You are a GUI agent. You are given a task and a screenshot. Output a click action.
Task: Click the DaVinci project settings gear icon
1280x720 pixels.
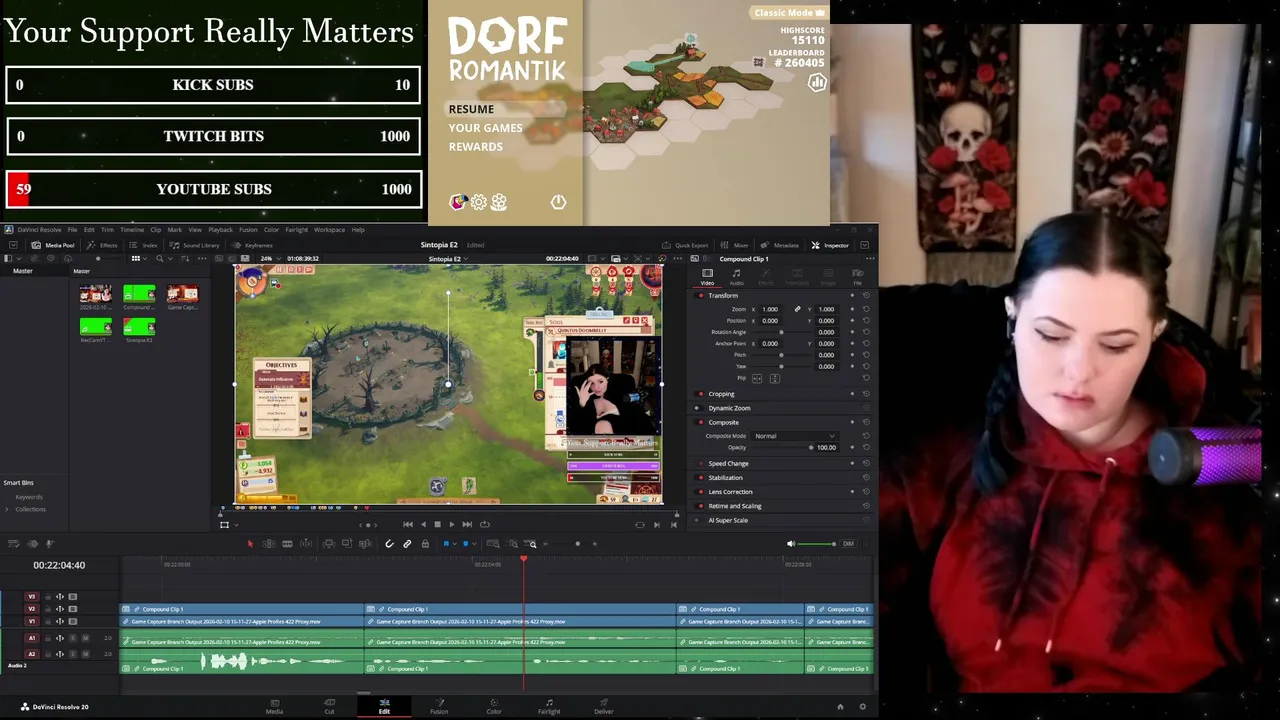(863, 707)
